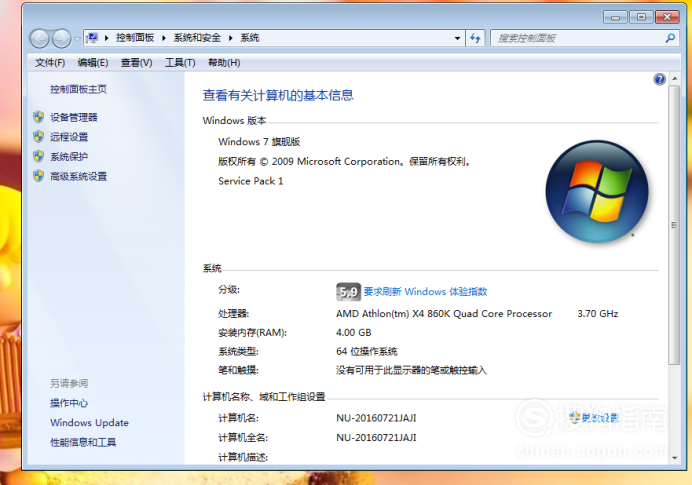Screen dimensions: 692x485
Task: Expand the arrow after 系统和安全 breadcrumb
Action: (230, 38)
